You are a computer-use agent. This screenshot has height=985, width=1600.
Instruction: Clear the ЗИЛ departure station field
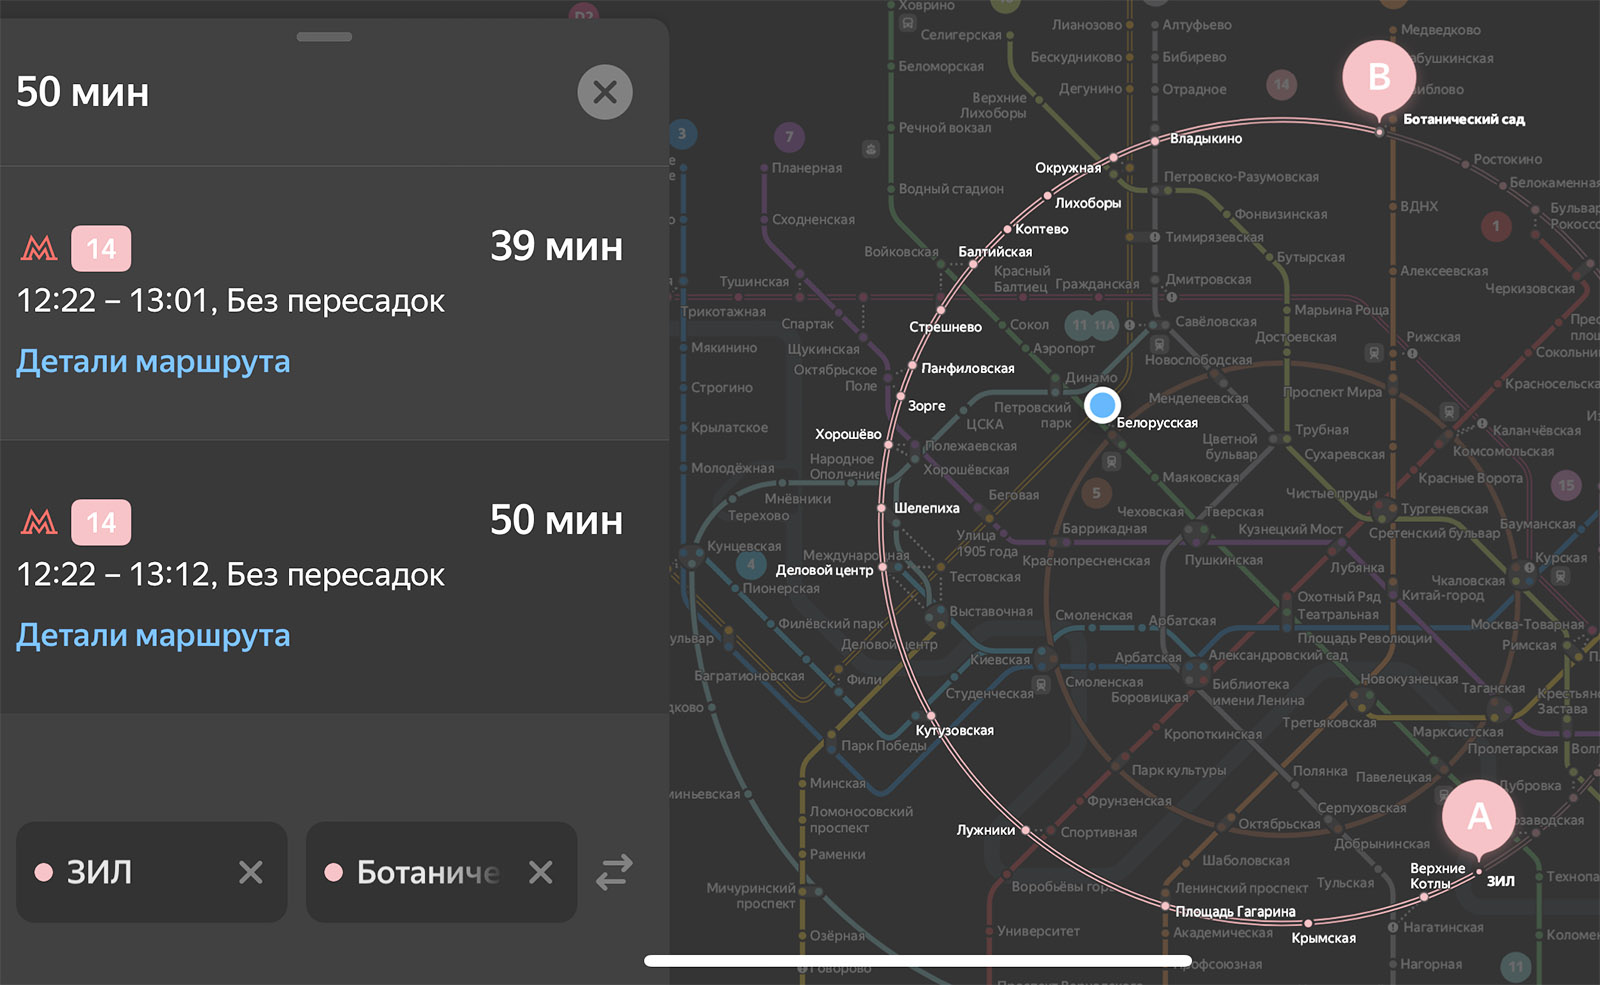[x=251, y=872]
